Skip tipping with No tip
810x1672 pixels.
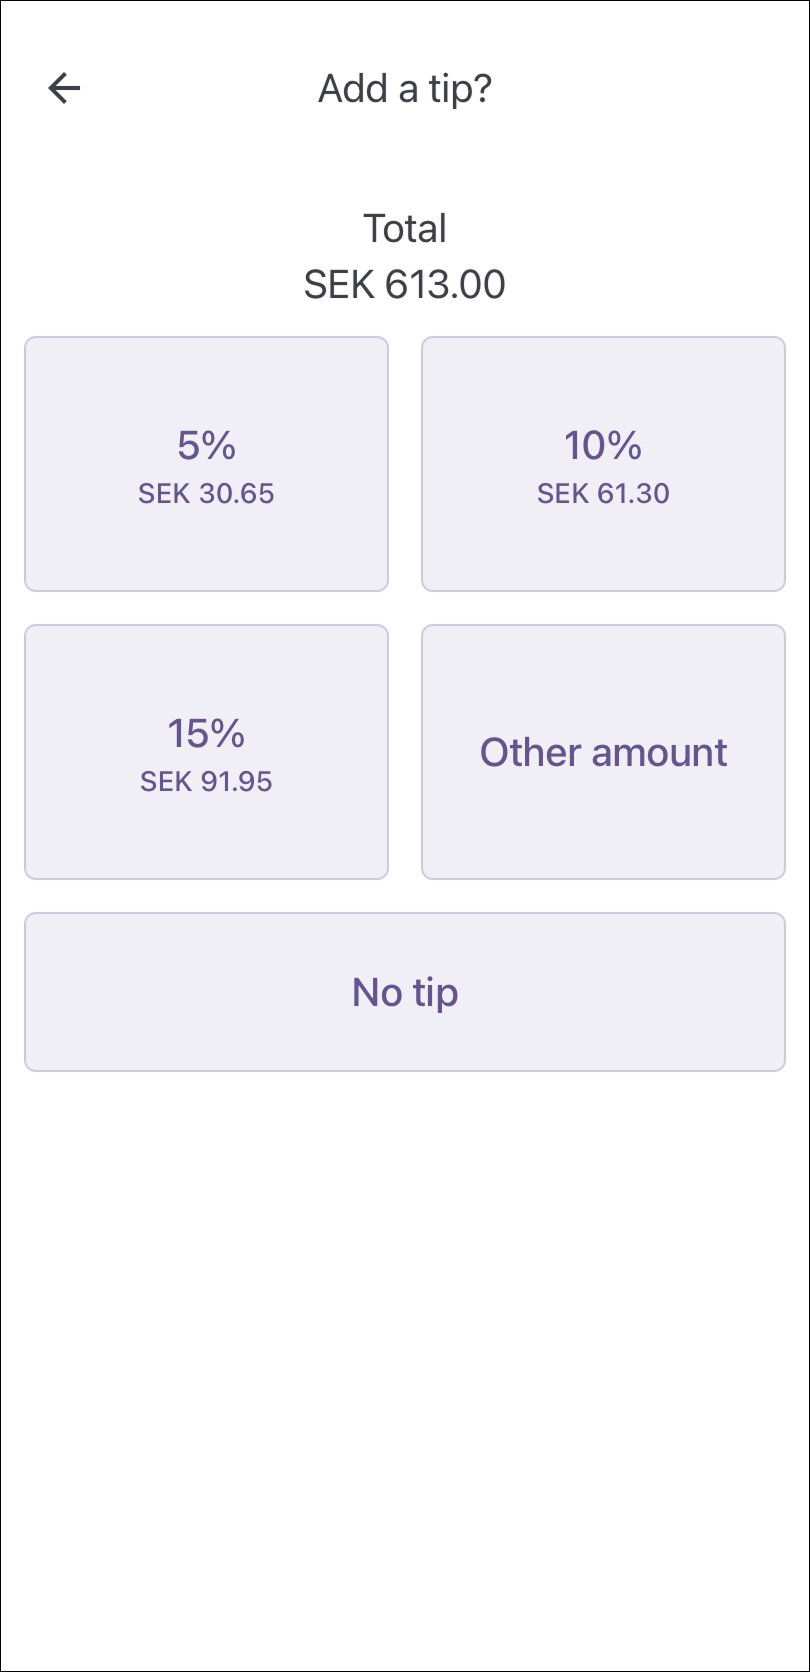tap(405, 992)
